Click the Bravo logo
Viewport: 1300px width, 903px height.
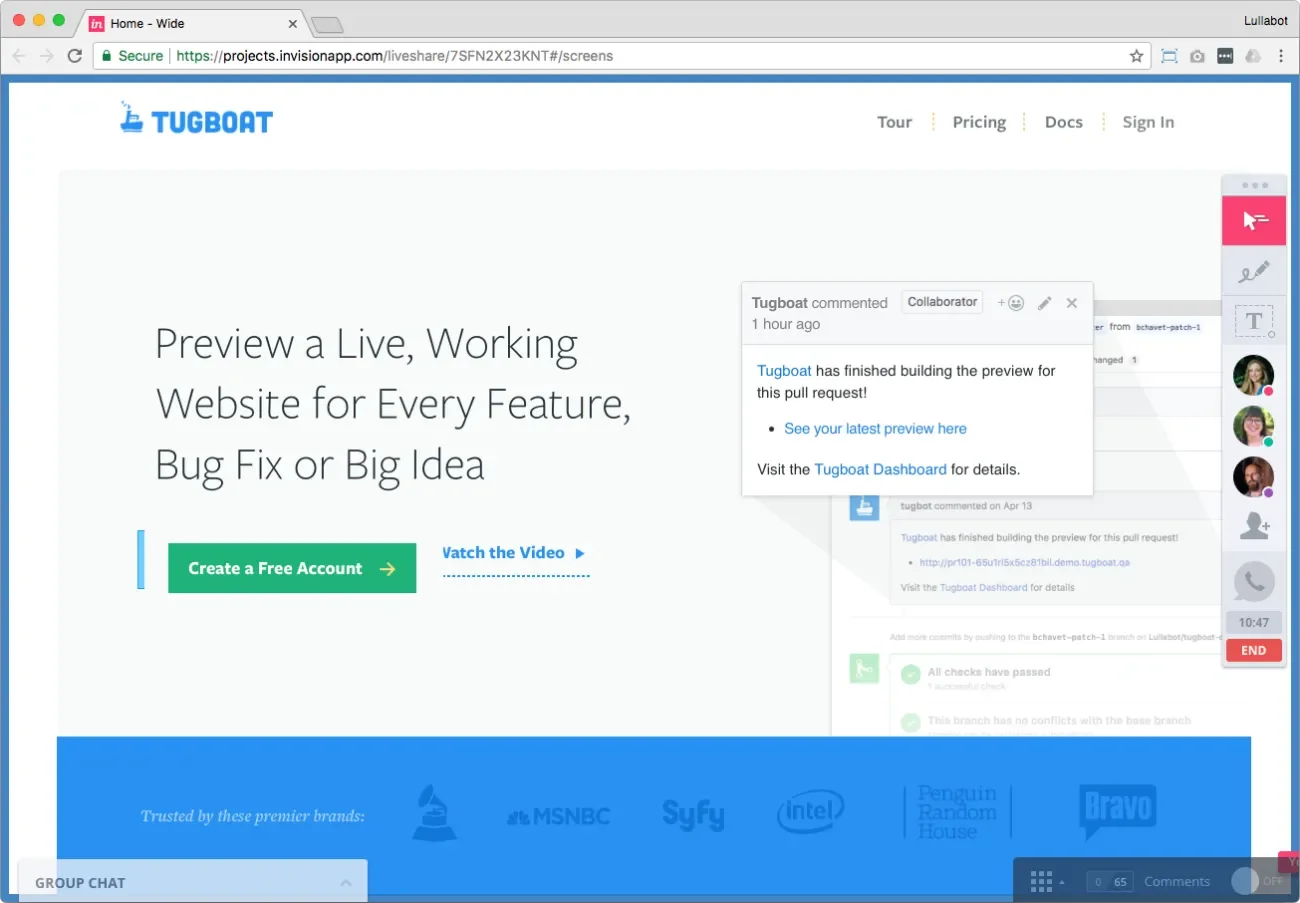click(x=1117, y=811)
